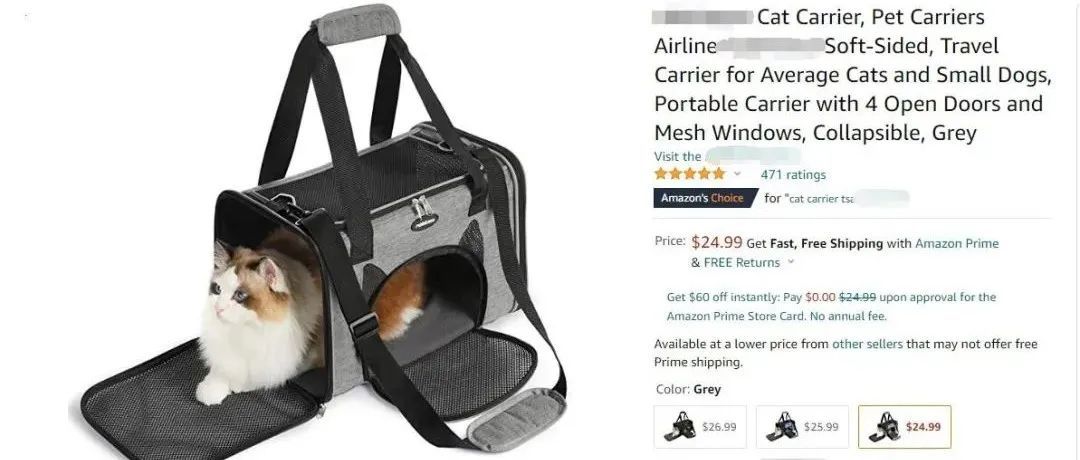Image resolution: width=1080 pixels, height=460 pixels.
Task: Expand the FREE Returns dropdown arrow
Action: [x=791, y=262]
